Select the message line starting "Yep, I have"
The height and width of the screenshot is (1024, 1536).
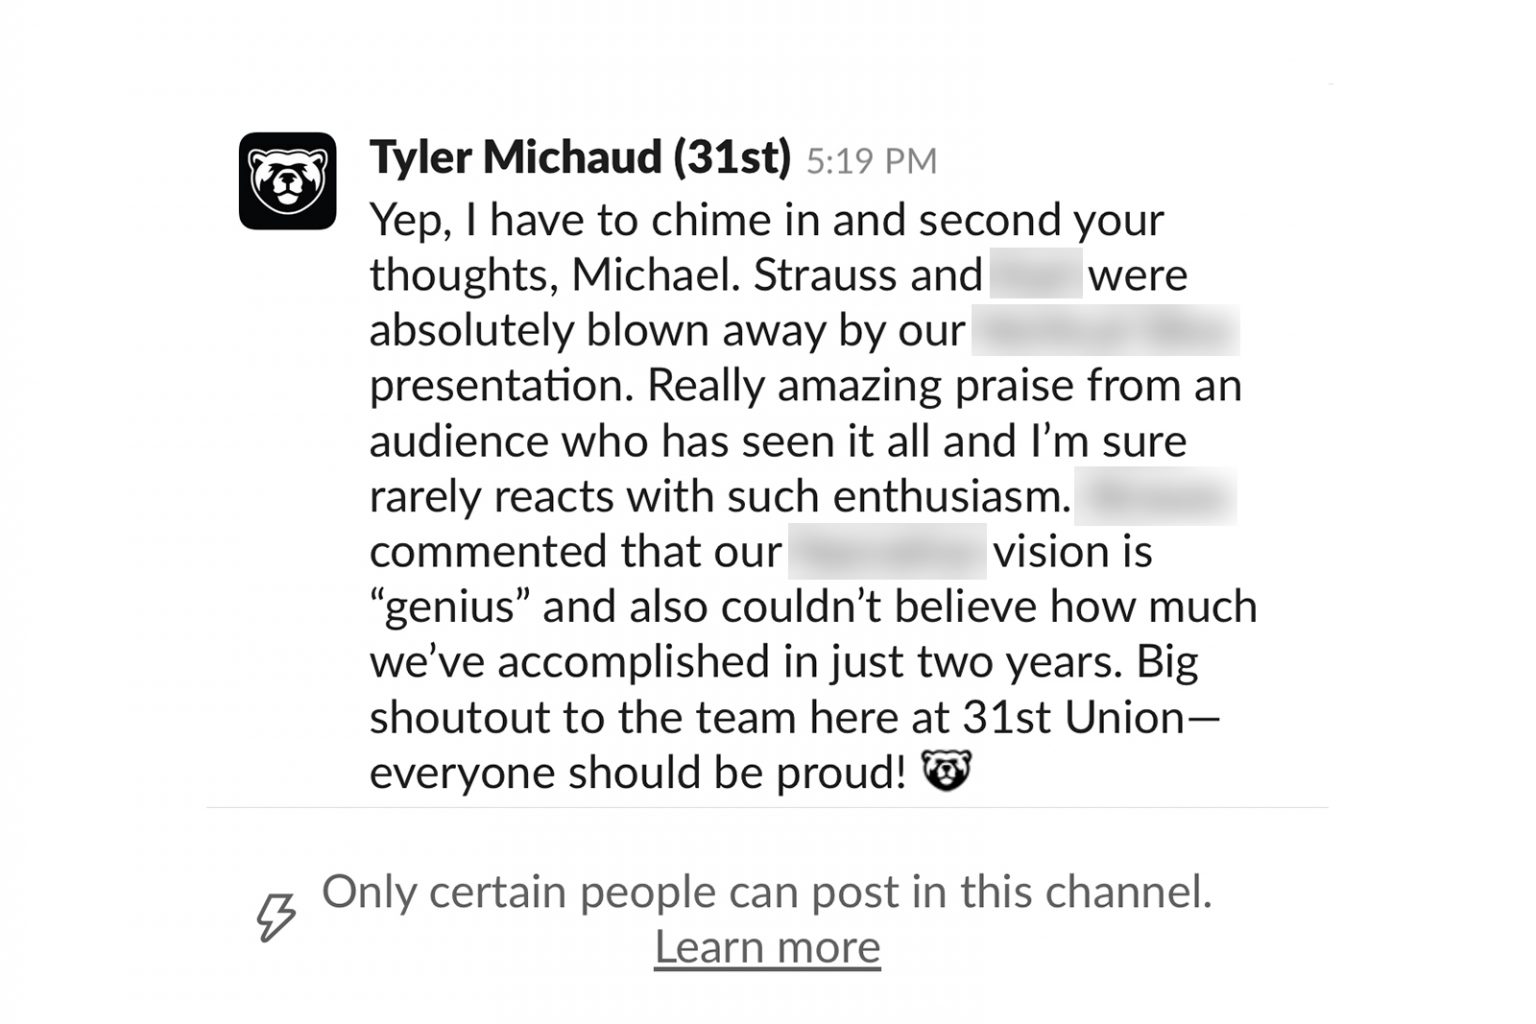point(767,221)
